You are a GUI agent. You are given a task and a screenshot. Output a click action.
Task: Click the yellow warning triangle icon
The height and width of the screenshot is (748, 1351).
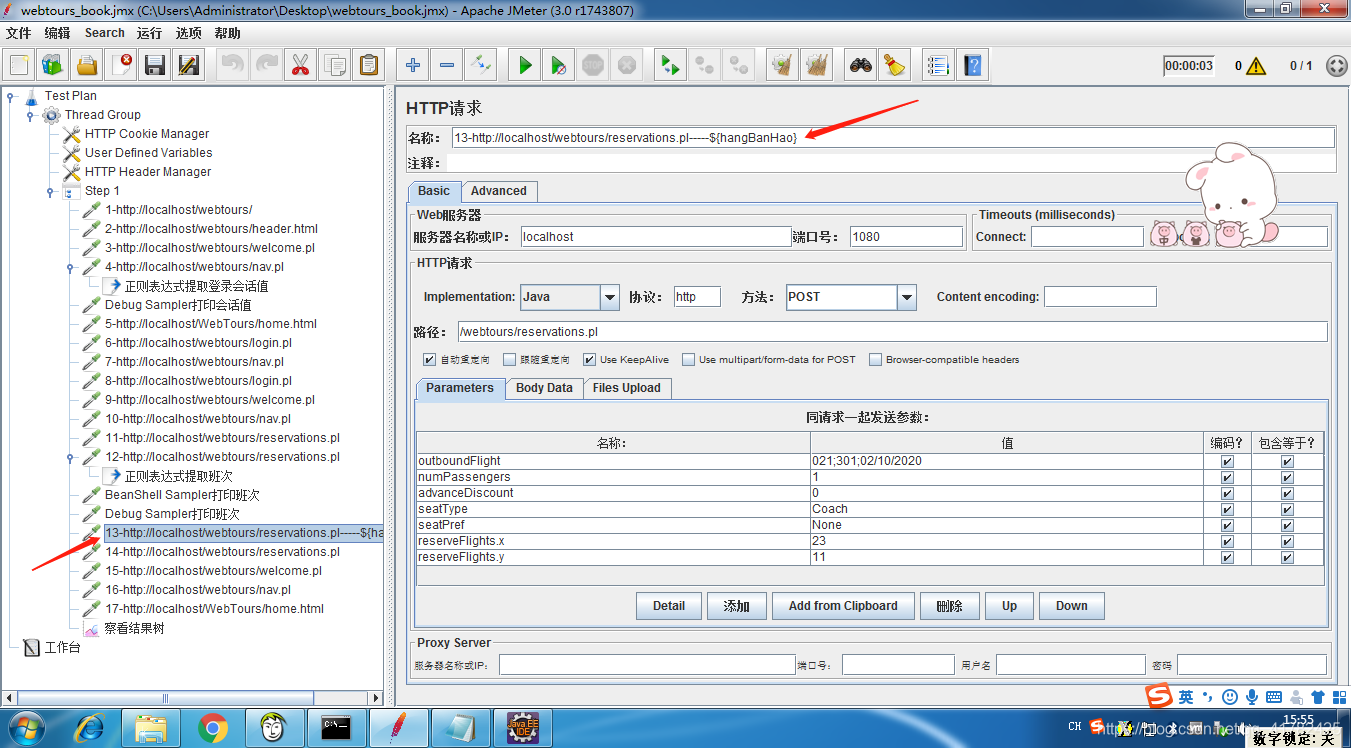click(1256, 66)
